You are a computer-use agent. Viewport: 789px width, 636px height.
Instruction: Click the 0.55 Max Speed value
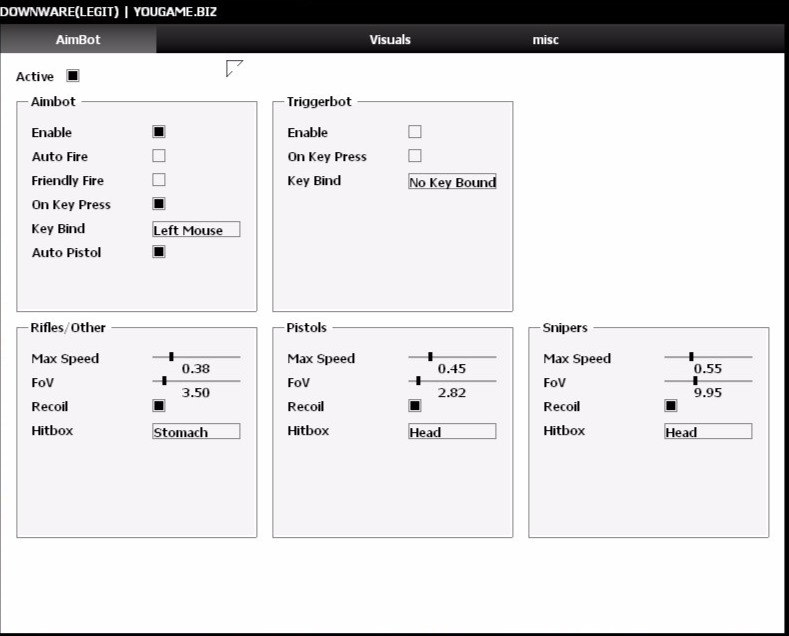[708, 369]
